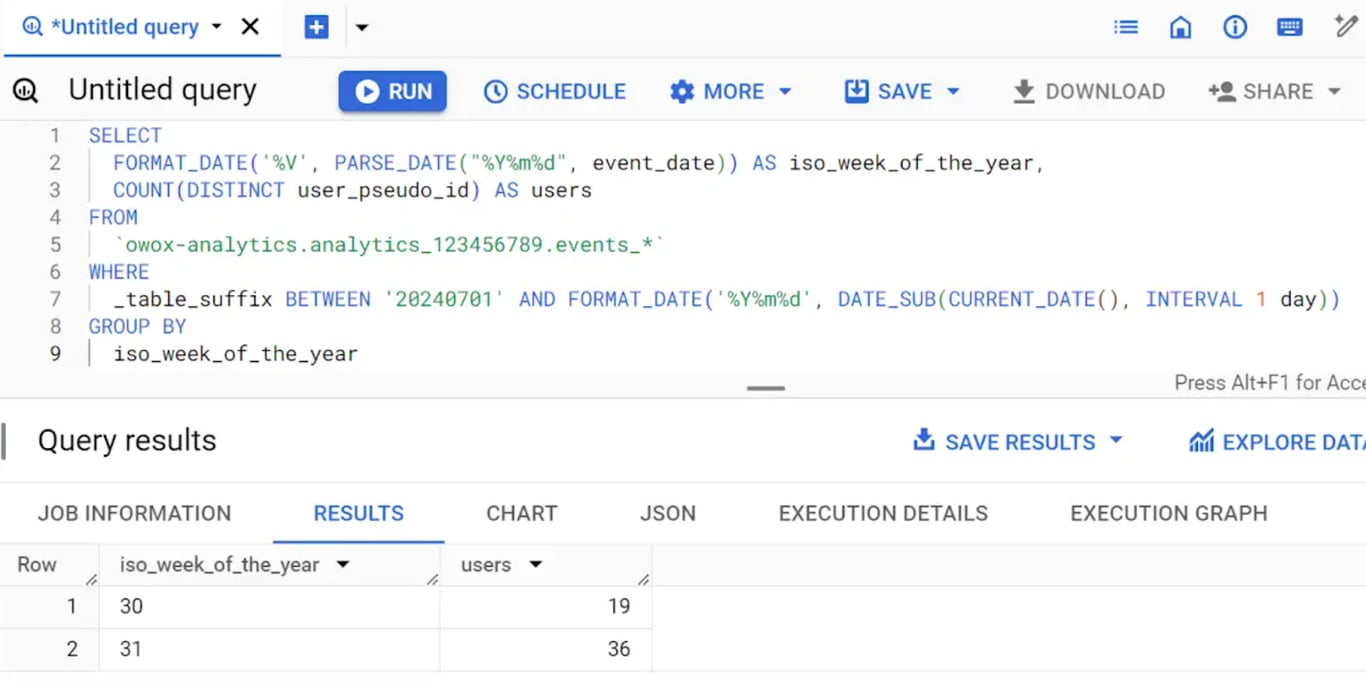
Task: Open the SHARE menu
Action: (1274, 91)
